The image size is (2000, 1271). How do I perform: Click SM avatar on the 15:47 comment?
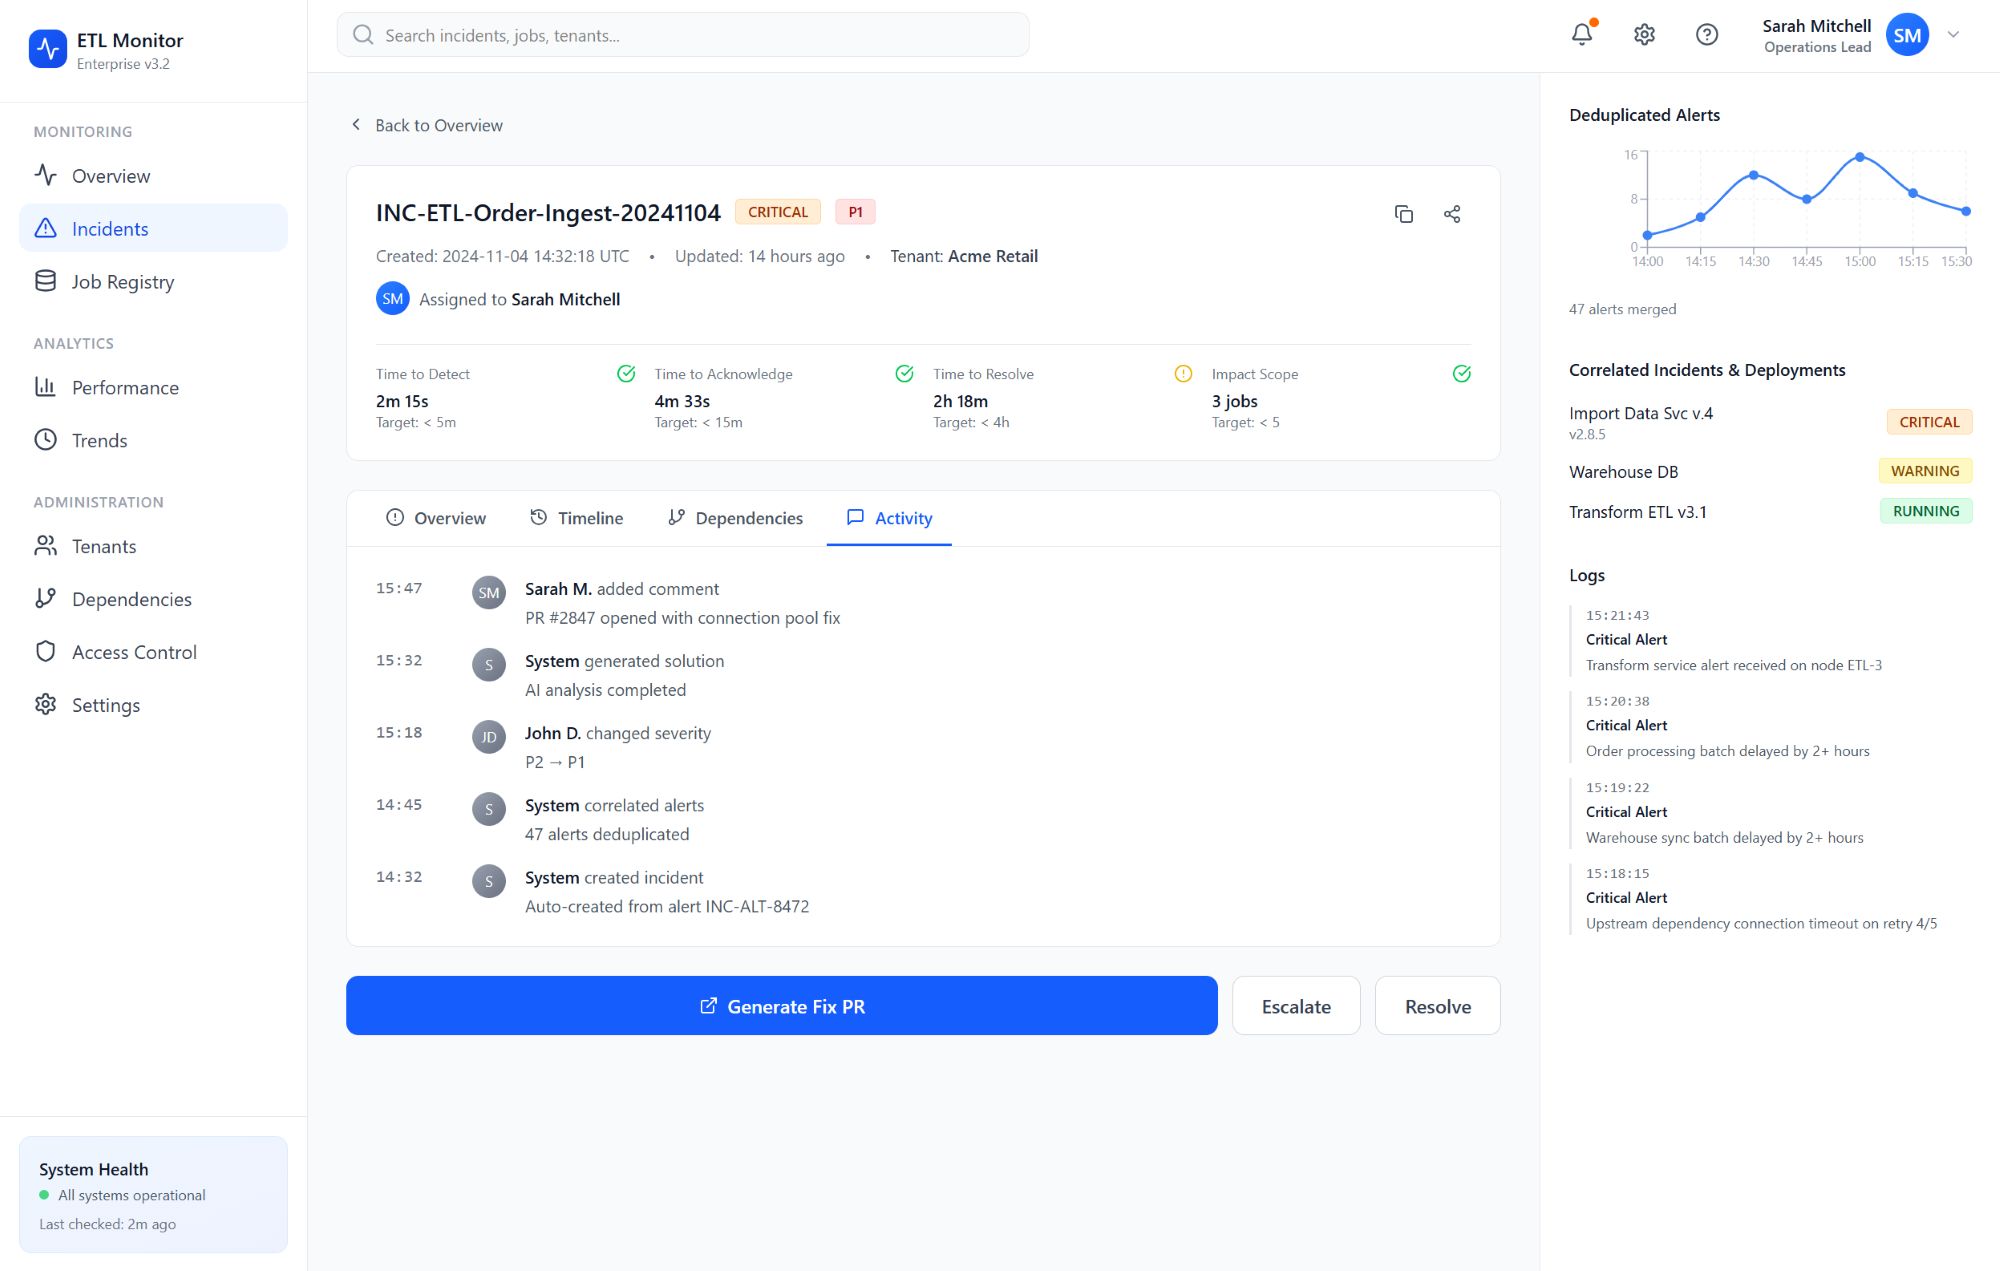pyautogui.click(x=488, y=593)
